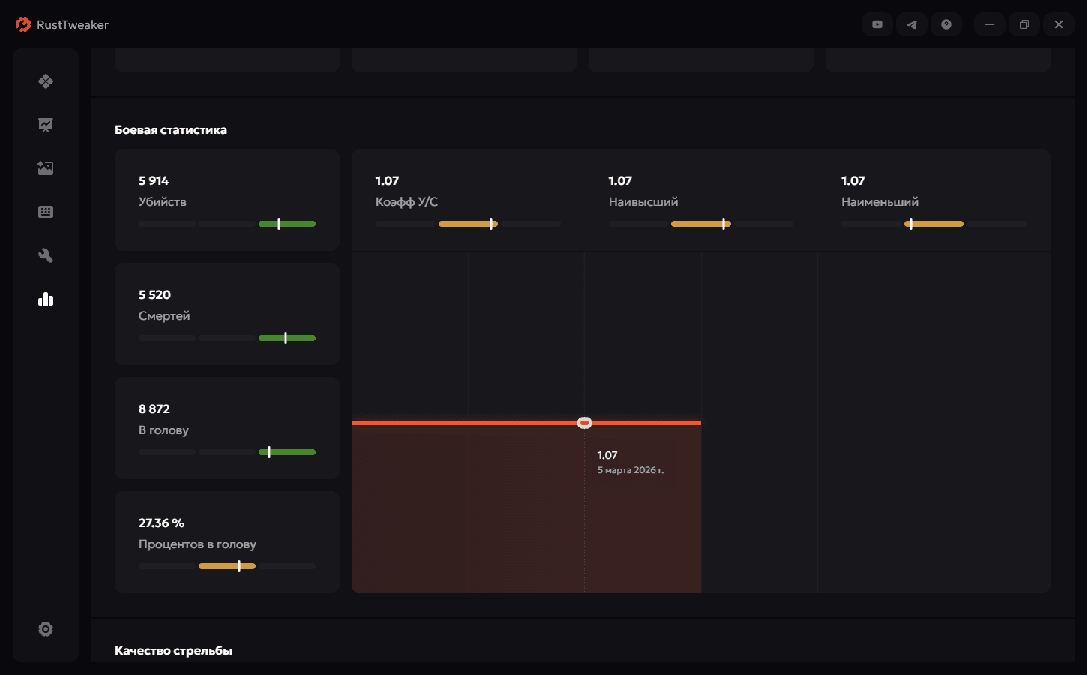Click the green bar under Смертей

tap(287, 338)
